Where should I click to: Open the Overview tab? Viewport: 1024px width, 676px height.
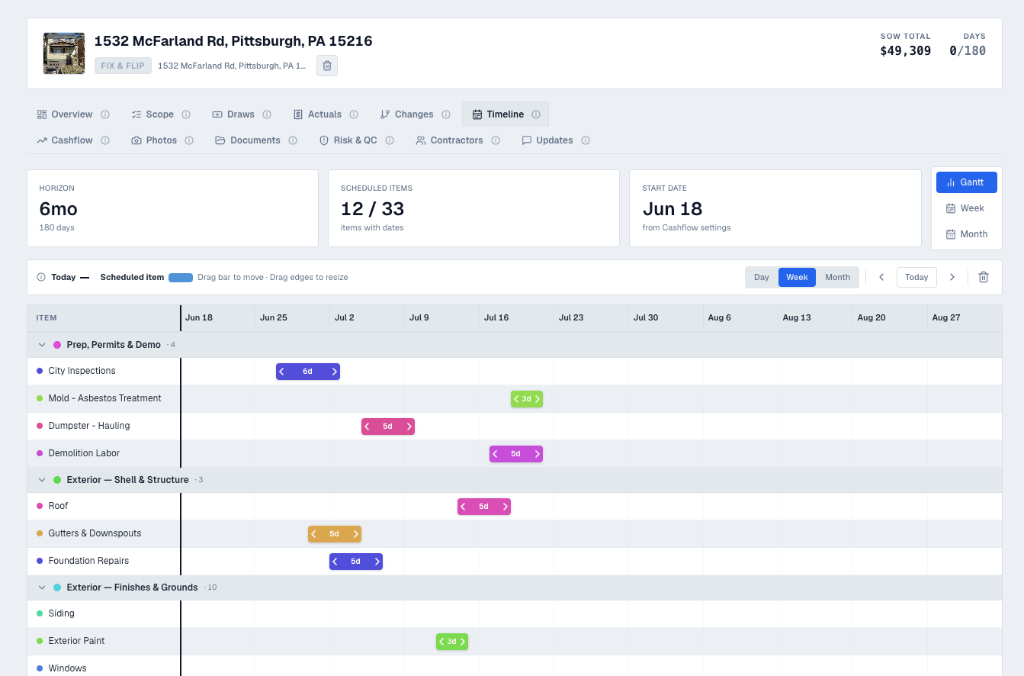(65, 114)
